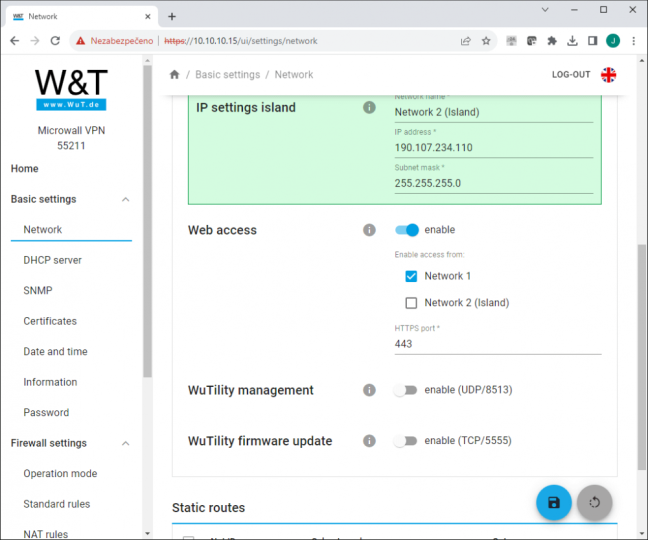
Task: Enable WuTility firmware update TCP/5555 switch
Action: (405, 441)
